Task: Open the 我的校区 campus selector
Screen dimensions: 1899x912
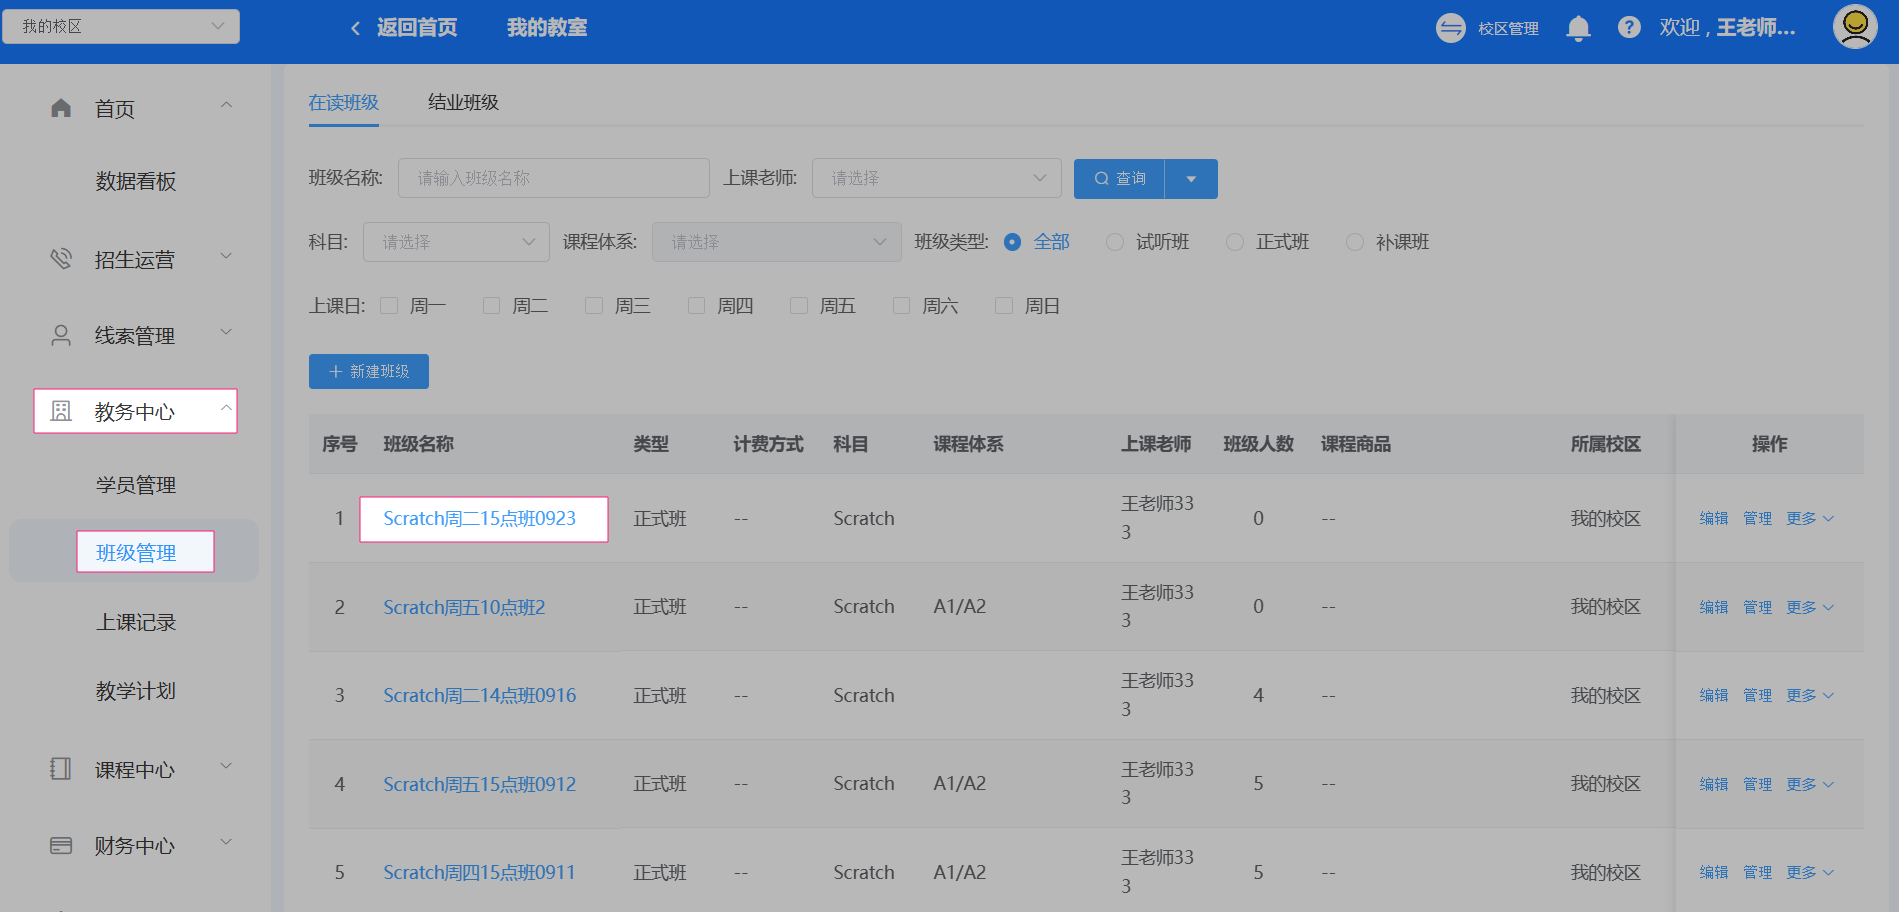Action: (121, 26)
